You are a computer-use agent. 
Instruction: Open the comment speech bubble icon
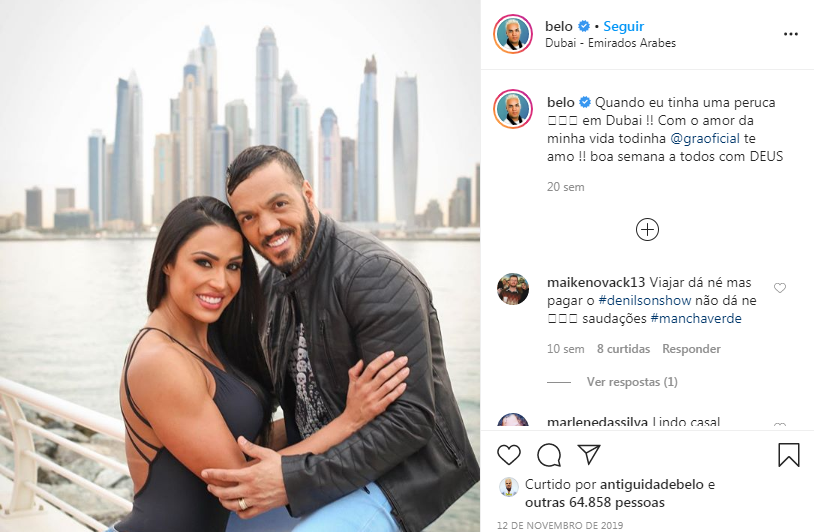tap(549, 455)
